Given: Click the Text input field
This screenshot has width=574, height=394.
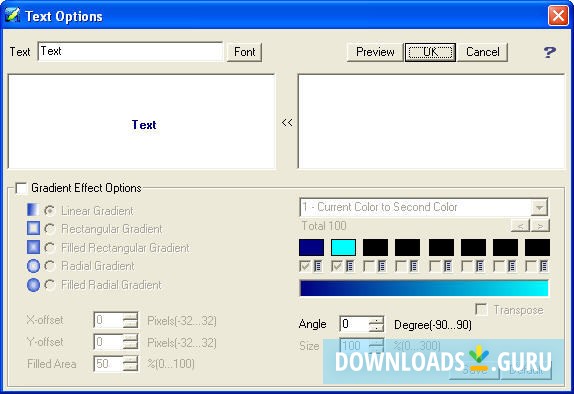Looking at the screenshot, I should (x=130, y=51).
